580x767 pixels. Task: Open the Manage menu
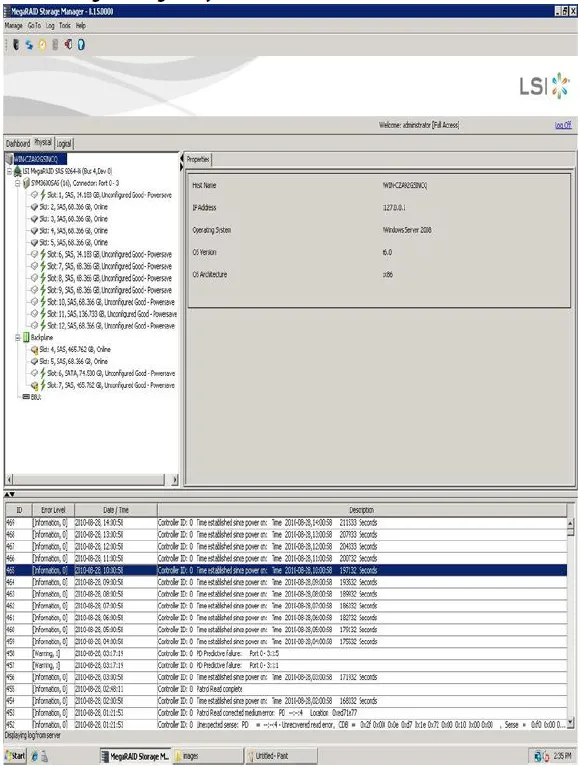coord(14,25)
